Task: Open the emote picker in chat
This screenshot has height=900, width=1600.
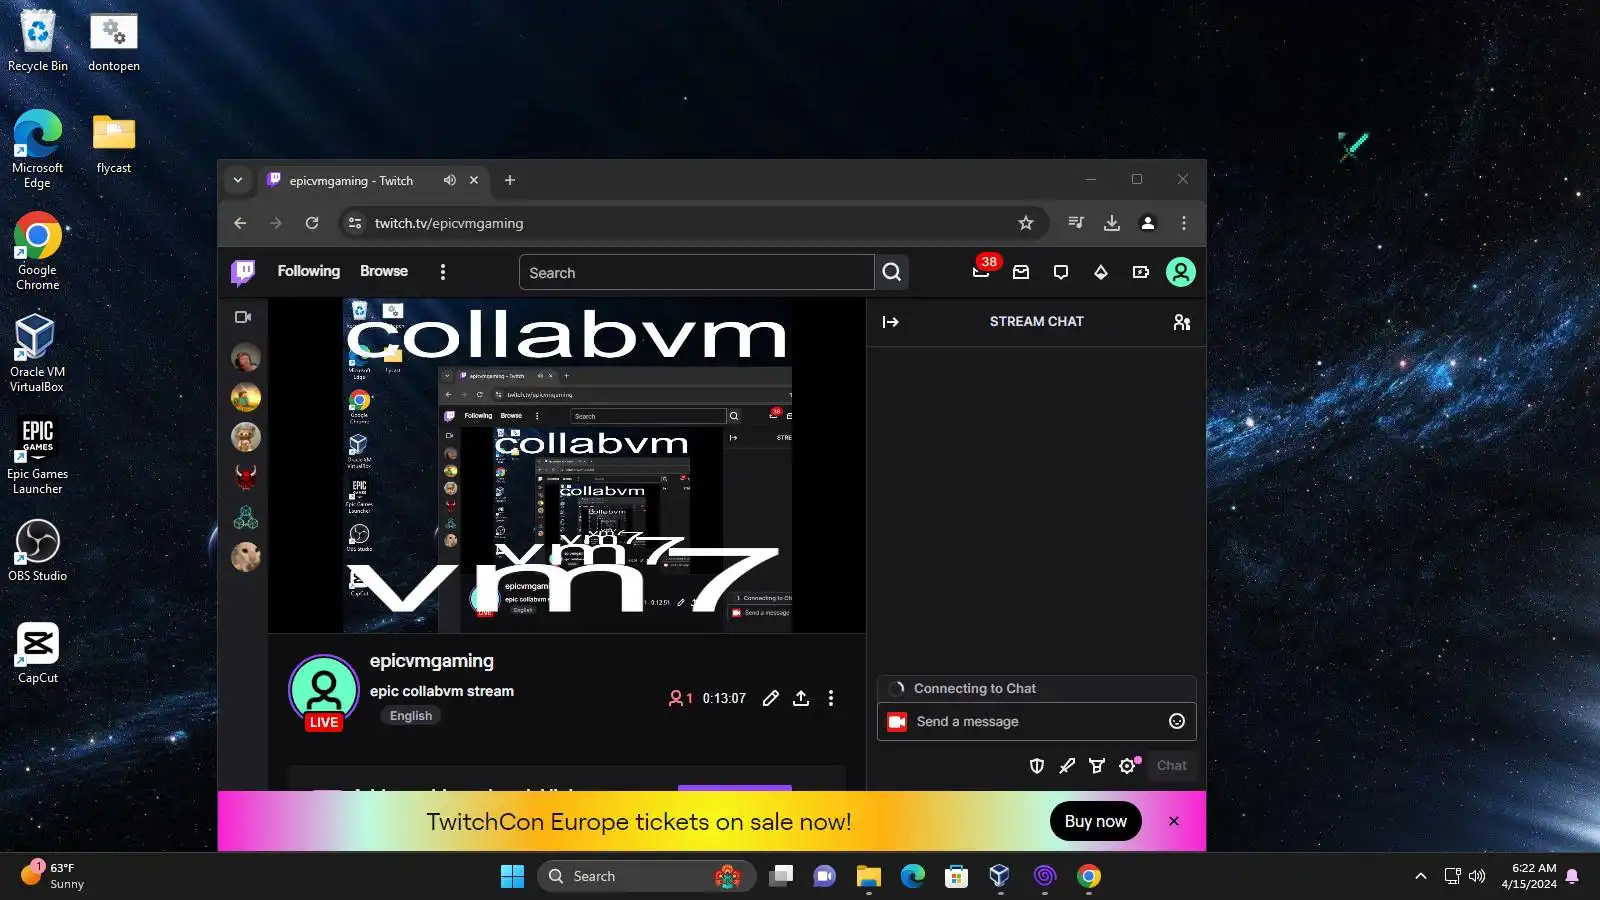Action: (x=1177, y=721)
